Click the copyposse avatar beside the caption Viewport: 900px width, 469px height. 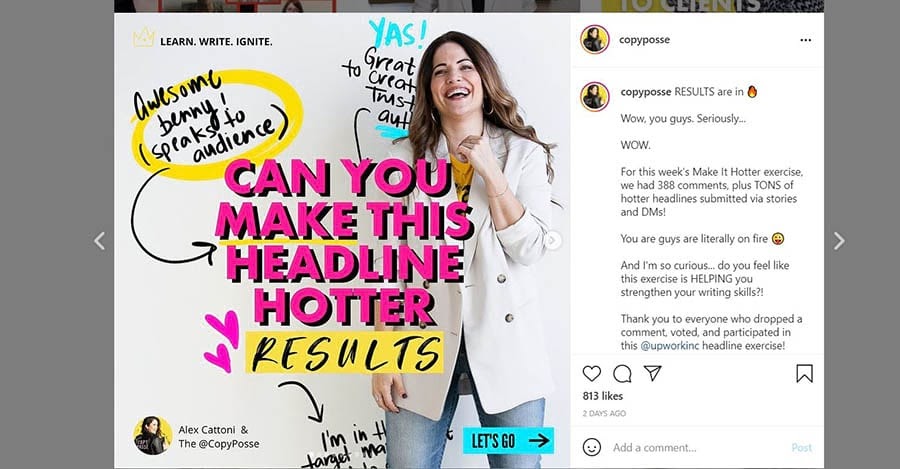pyautogui.click(x=594, y=96)
